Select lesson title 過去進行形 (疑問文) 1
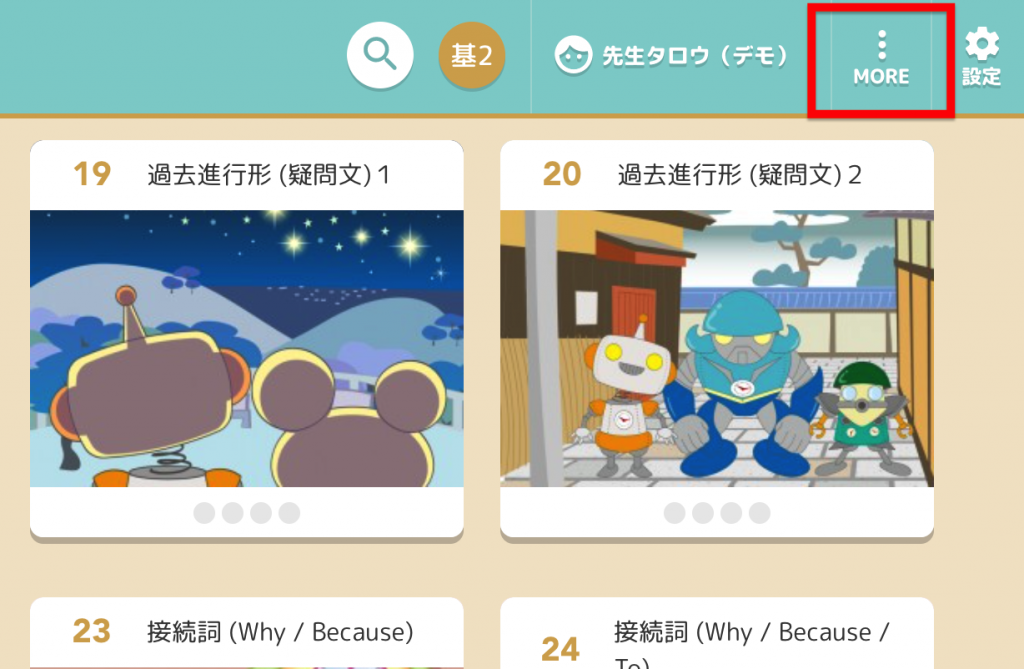The image size is (1024, 669). [268, 174]
